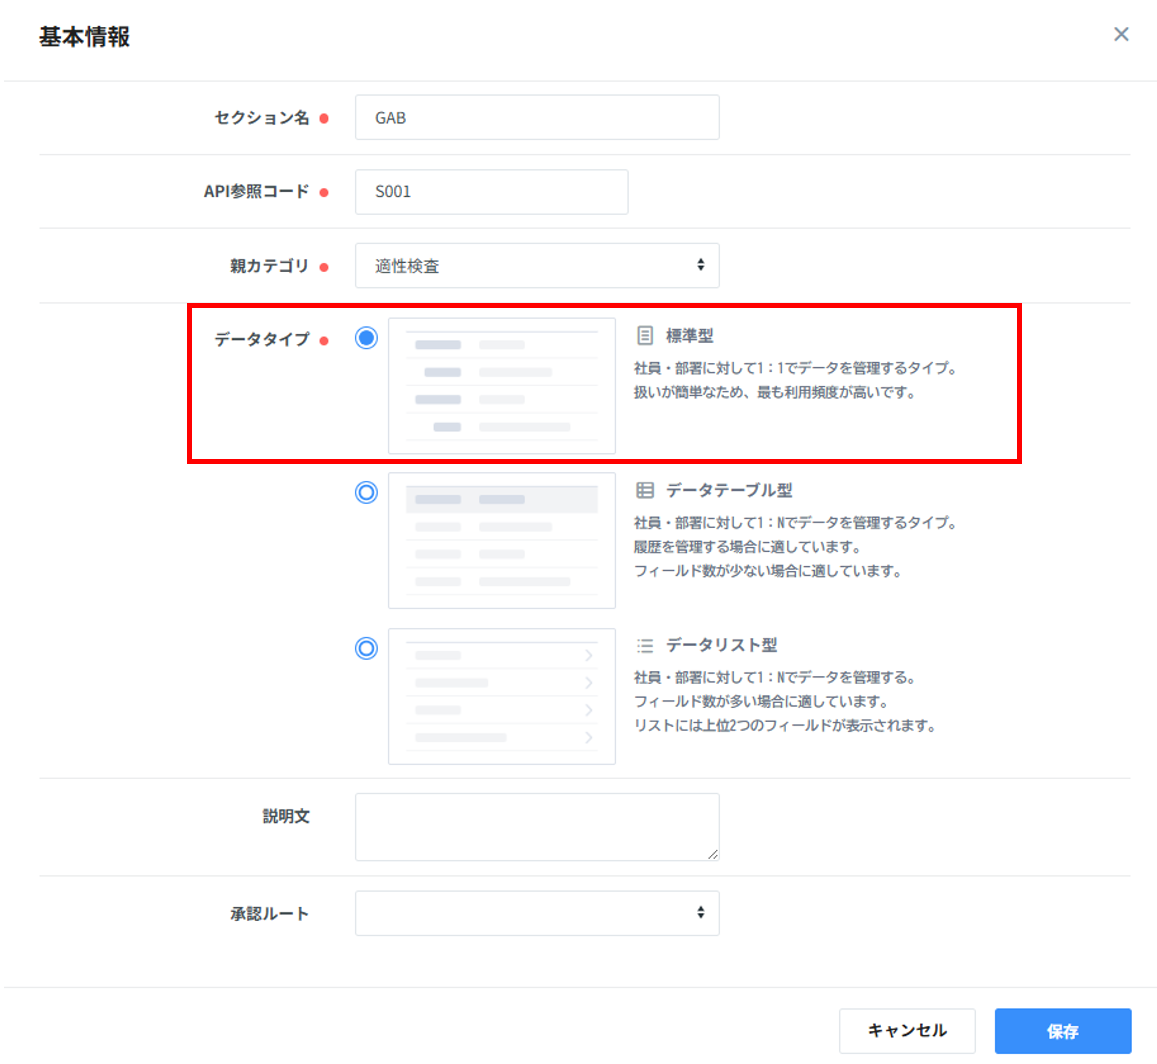Screen dimensions: 1157x1064
Task: Click the データテーブル型 preview thumbnail
Action: (x=502, y=541)
